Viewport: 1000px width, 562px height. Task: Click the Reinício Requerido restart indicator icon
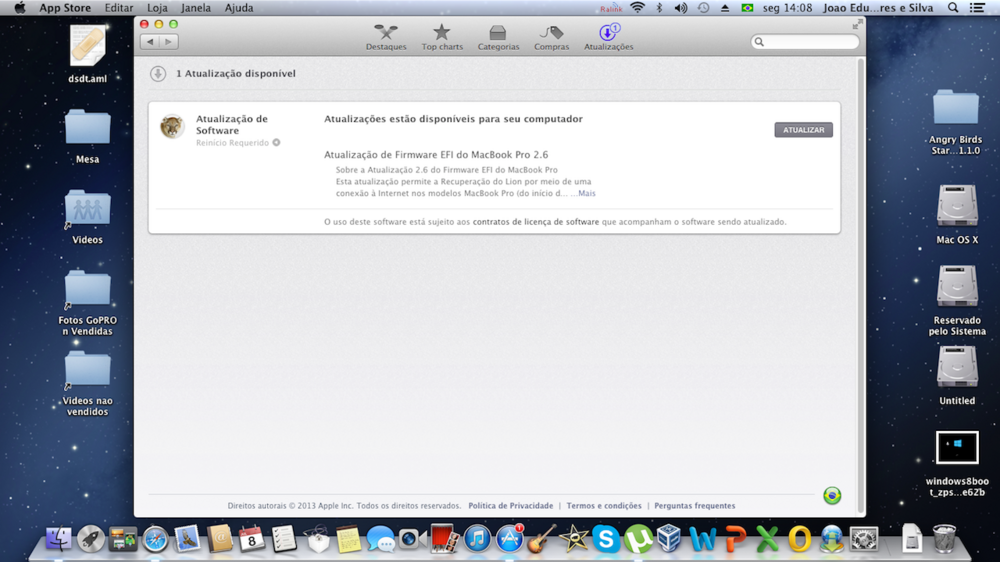[x=276, y=142]
